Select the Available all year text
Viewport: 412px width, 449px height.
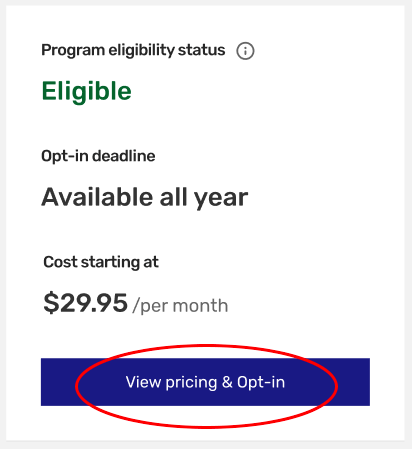point(145,197)
